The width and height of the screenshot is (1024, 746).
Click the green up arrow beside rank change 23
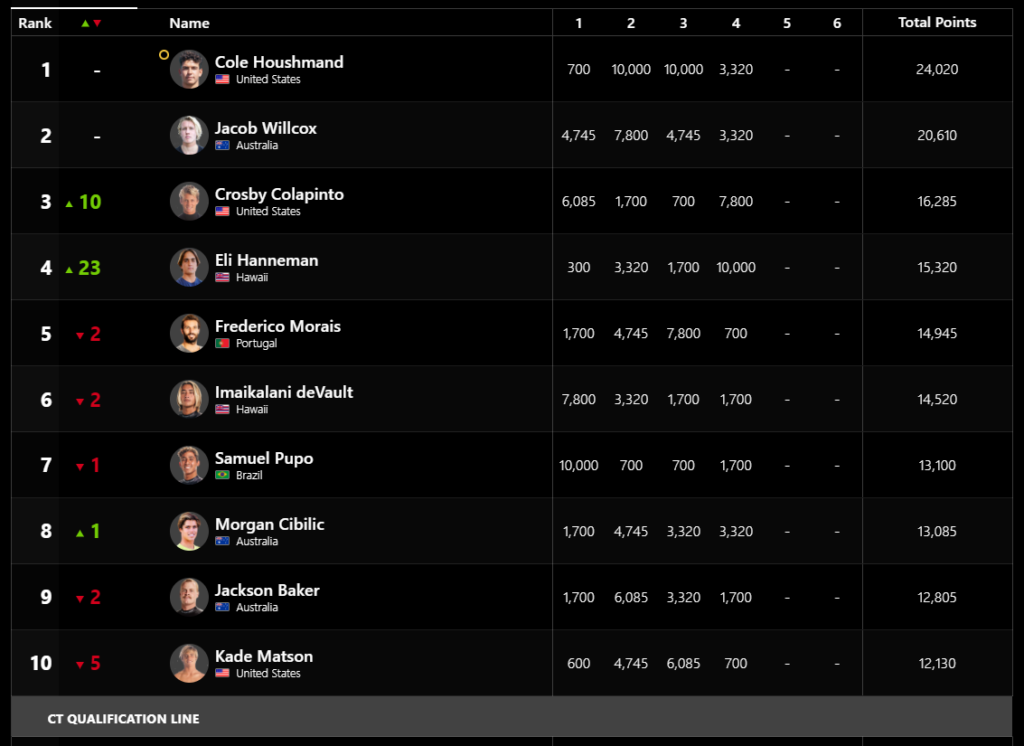click(x=69, y=270)
